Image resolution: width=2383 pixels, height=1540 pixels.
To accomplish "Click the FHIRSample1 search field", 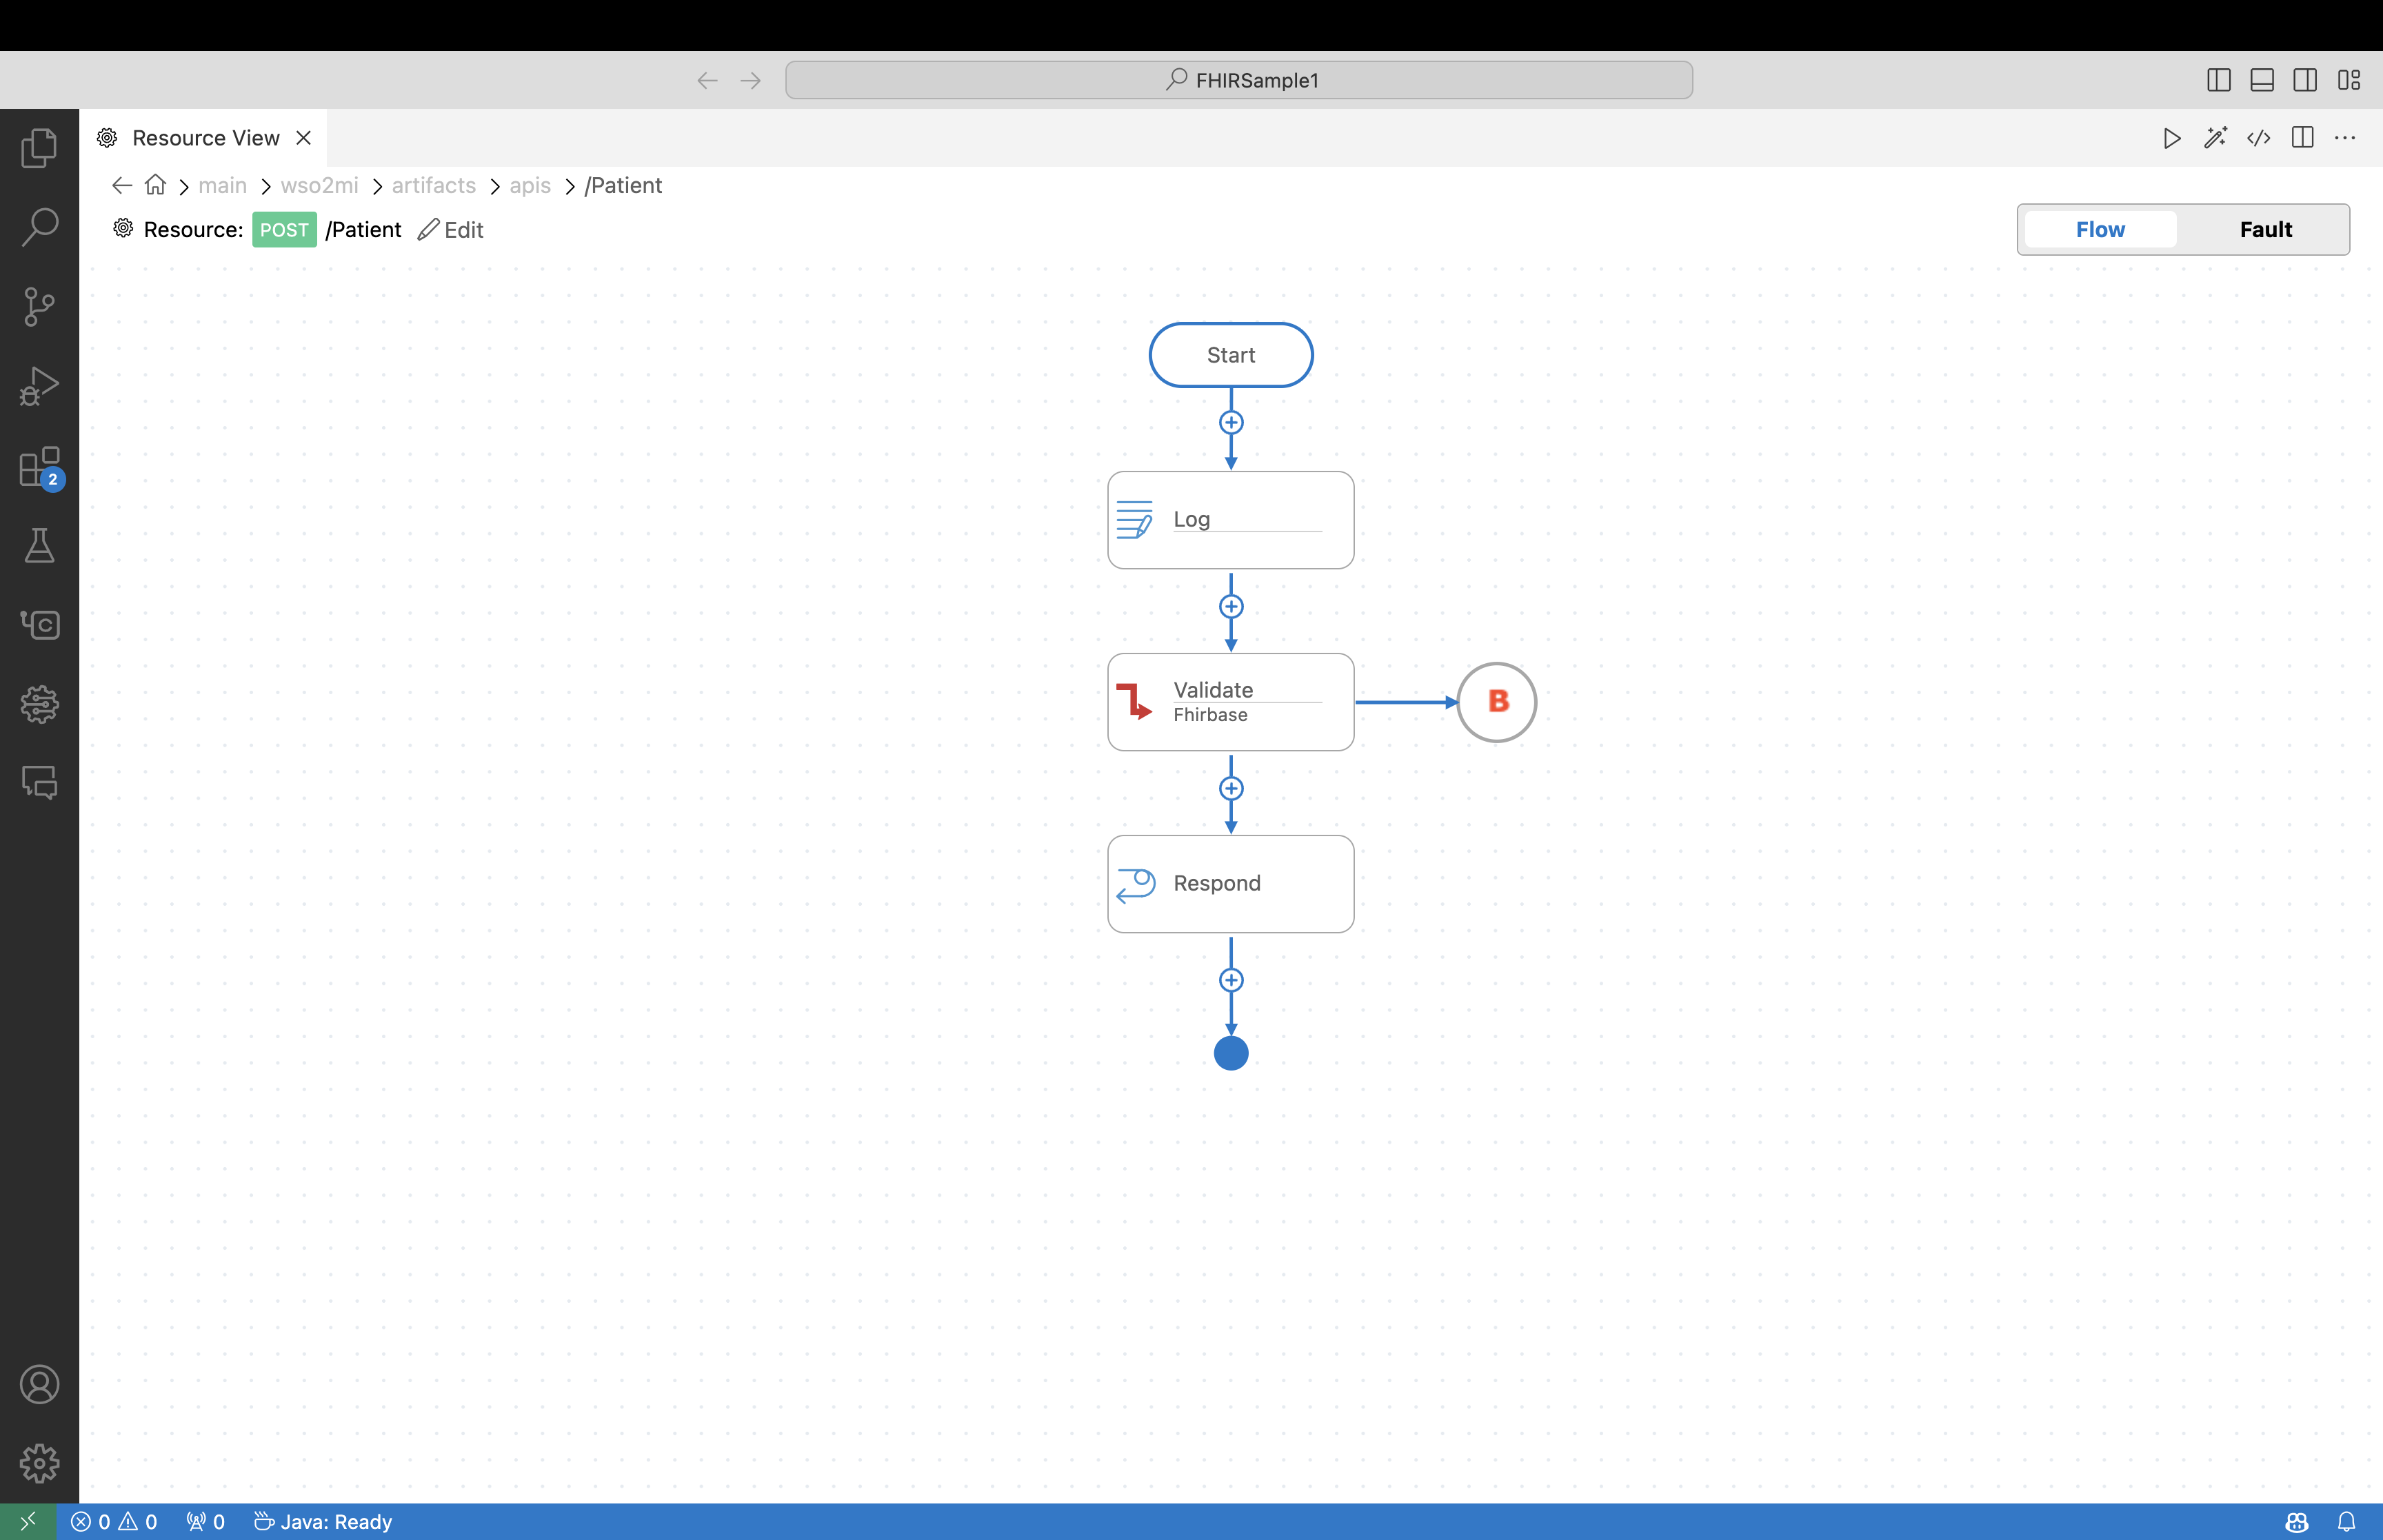I will point(1238,80).
